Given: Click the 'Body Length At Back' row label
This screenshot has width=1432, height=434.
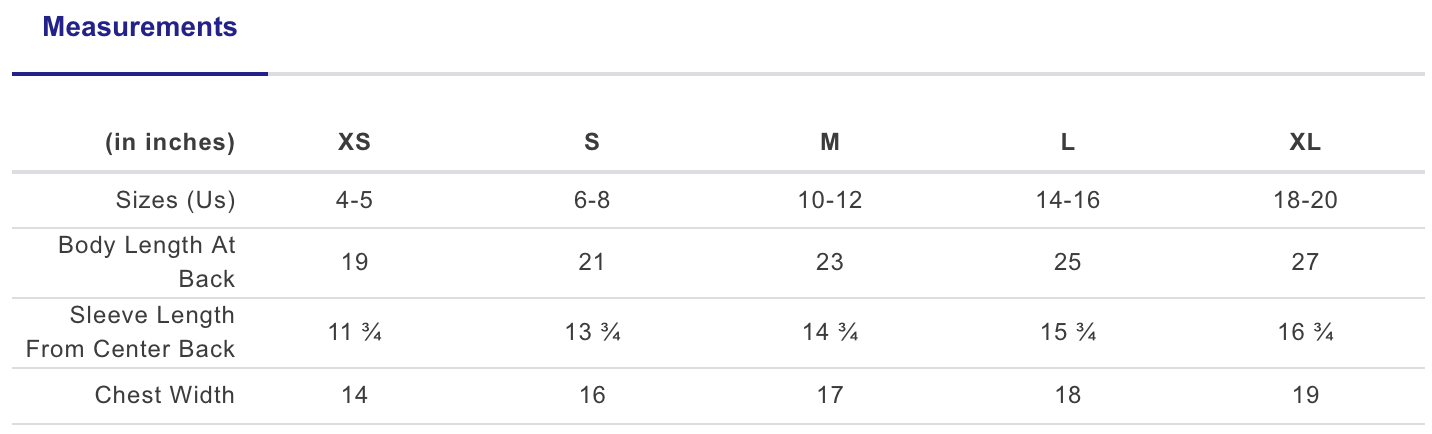Looking at the screenshot, I should pyautogui.click(x=147, y=261).
